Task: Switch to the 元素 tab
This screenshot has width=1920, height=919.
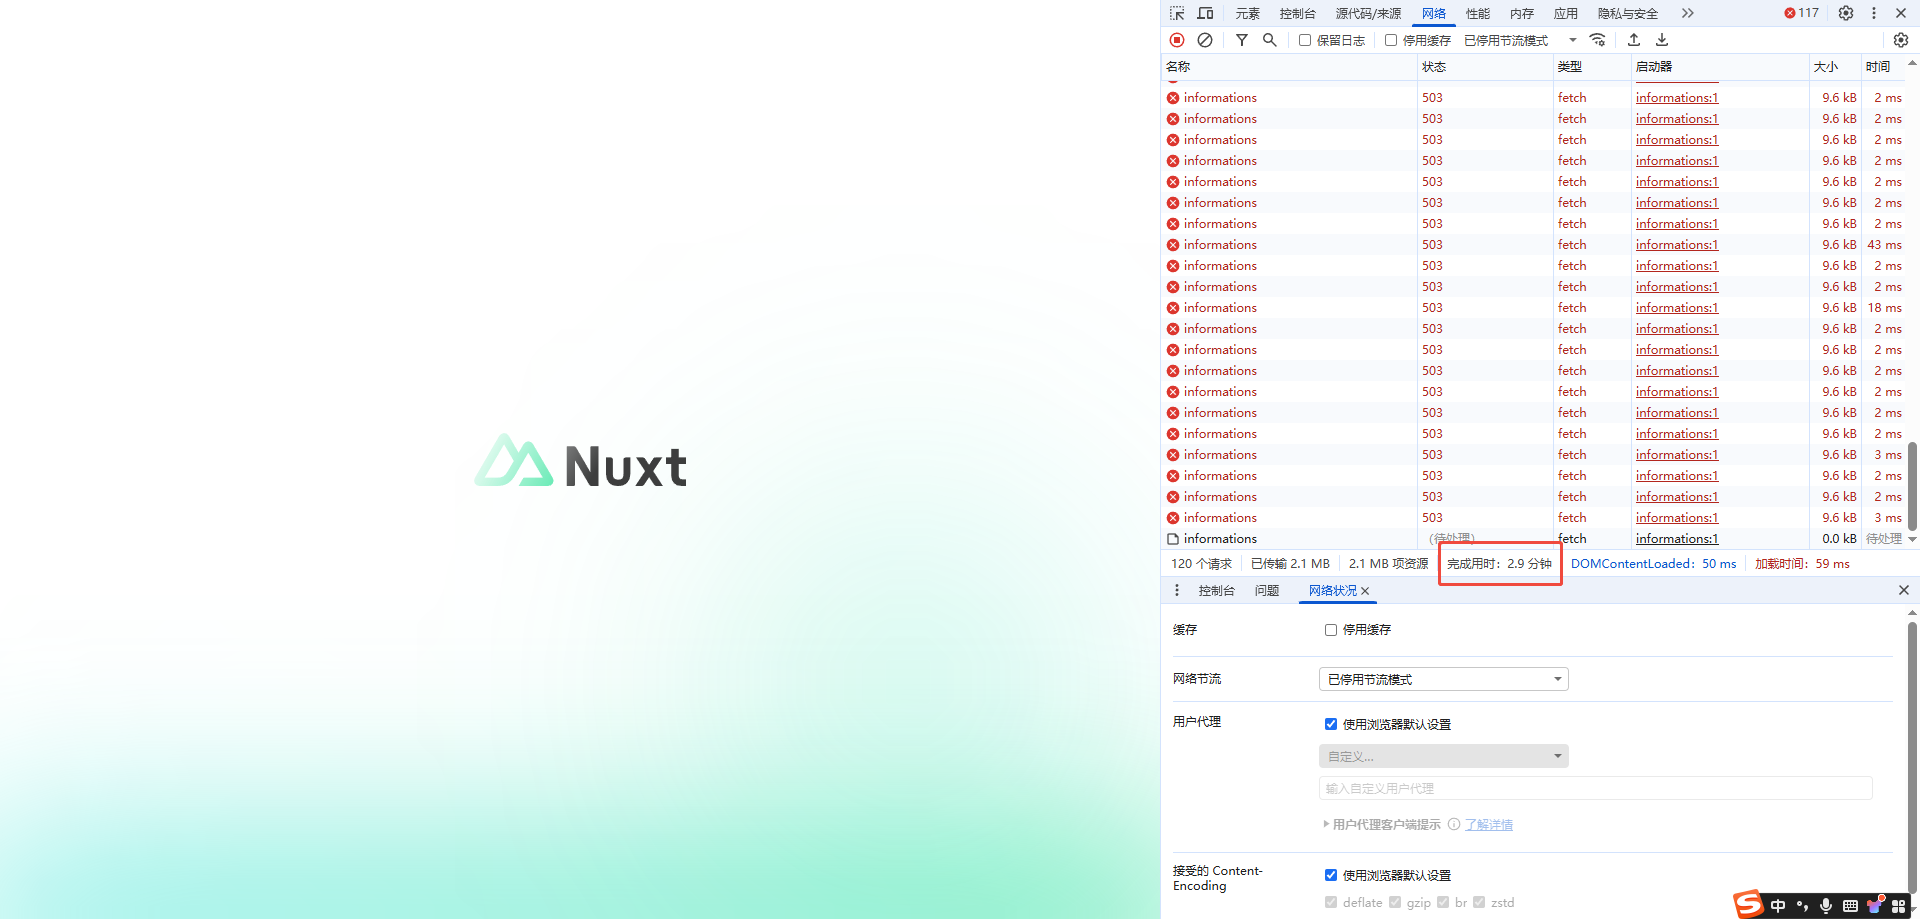Action: click(x=1247, y=13)
